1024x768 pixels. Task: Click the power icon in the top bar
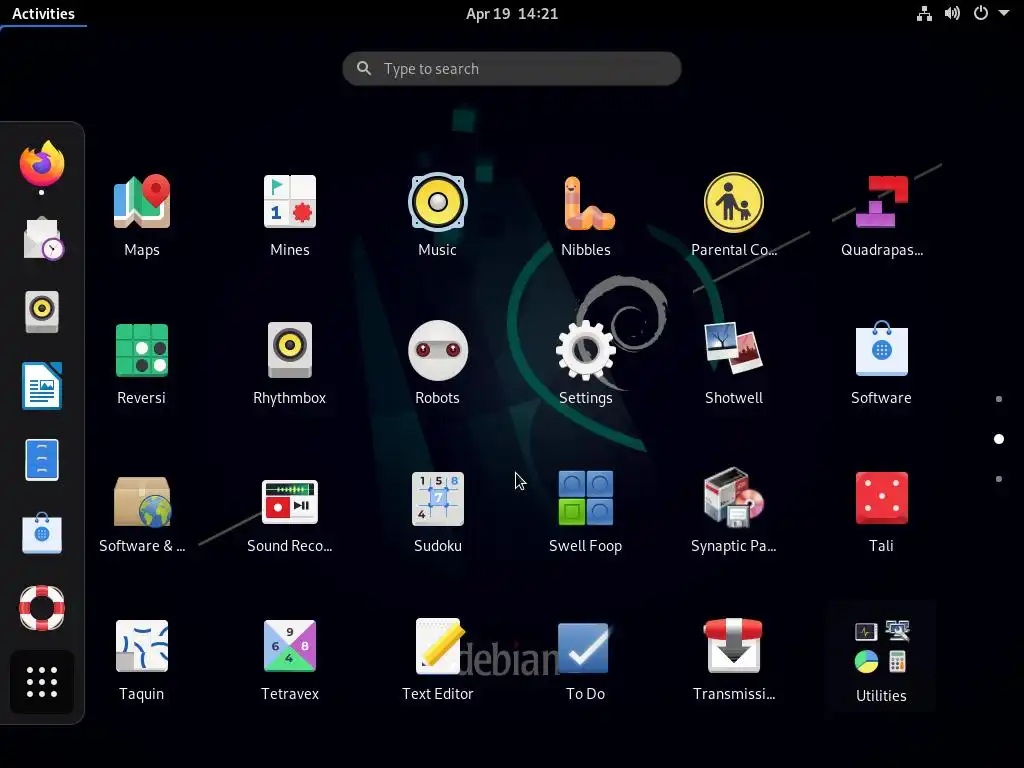click(981, 13)
